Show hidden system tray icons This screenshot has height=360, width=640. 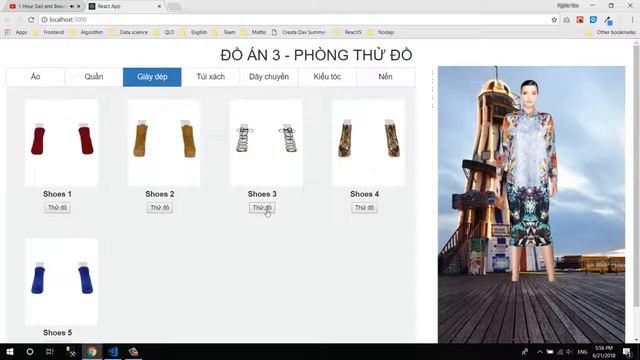tap(540, 352)
